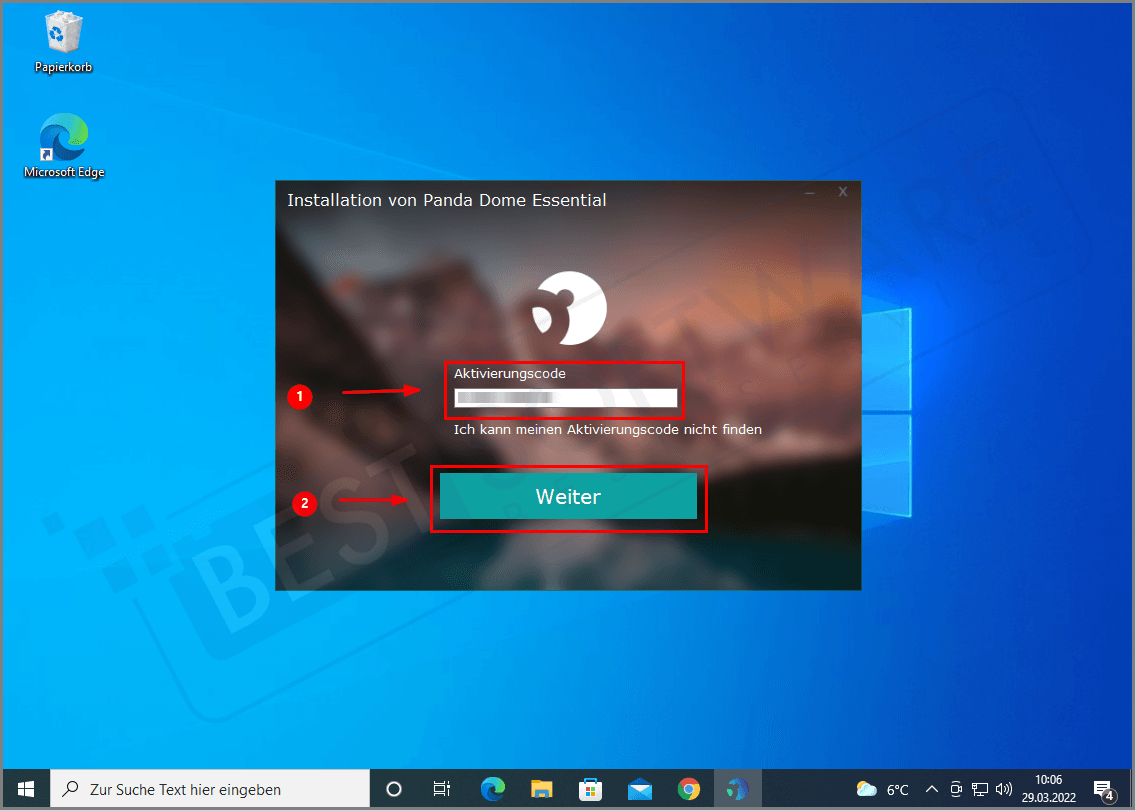This screenshot has width=1136, height=811.
Task: Click the Cortana circle on the taskbar
Action: click(x=394, y=789)
